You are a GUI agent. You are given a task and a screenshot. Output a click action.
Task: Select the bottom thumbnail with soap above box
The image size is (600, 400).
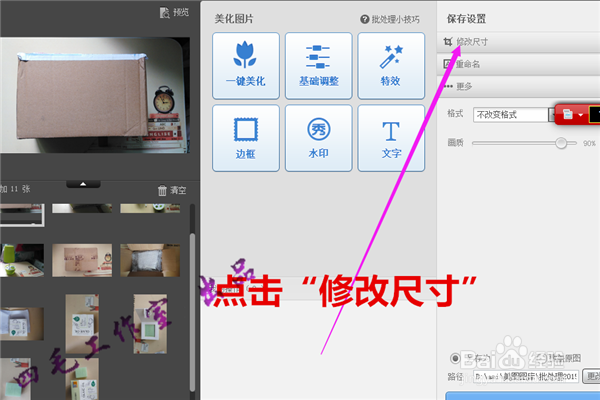(x=82, y=379)
